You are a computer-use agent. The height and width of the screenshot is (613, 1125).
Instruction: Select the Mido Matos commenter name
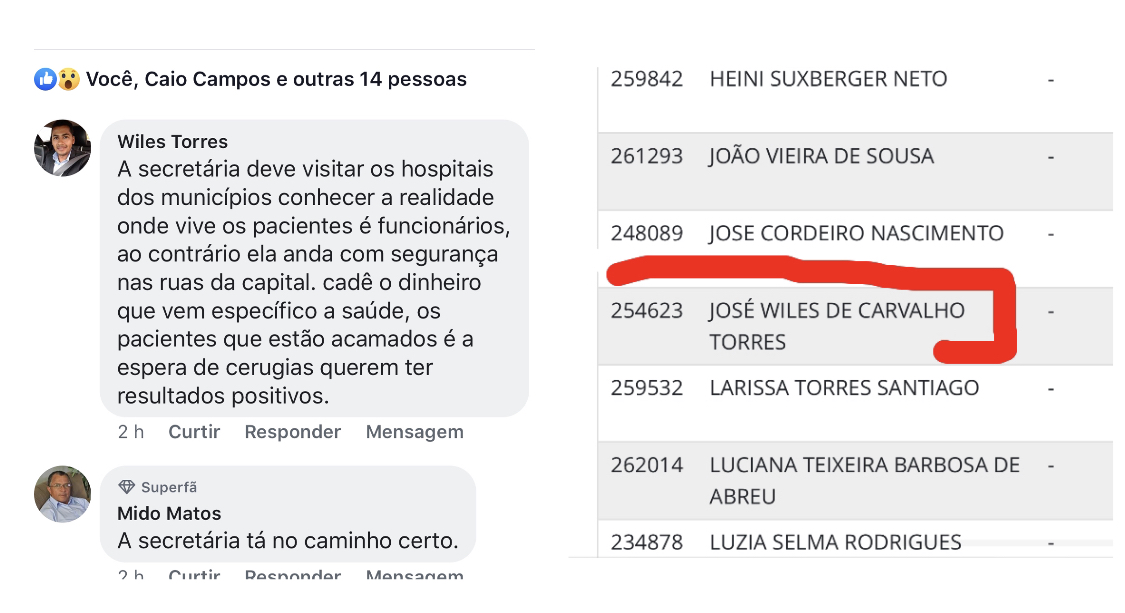pyautogui.click(x=169, y=514)
